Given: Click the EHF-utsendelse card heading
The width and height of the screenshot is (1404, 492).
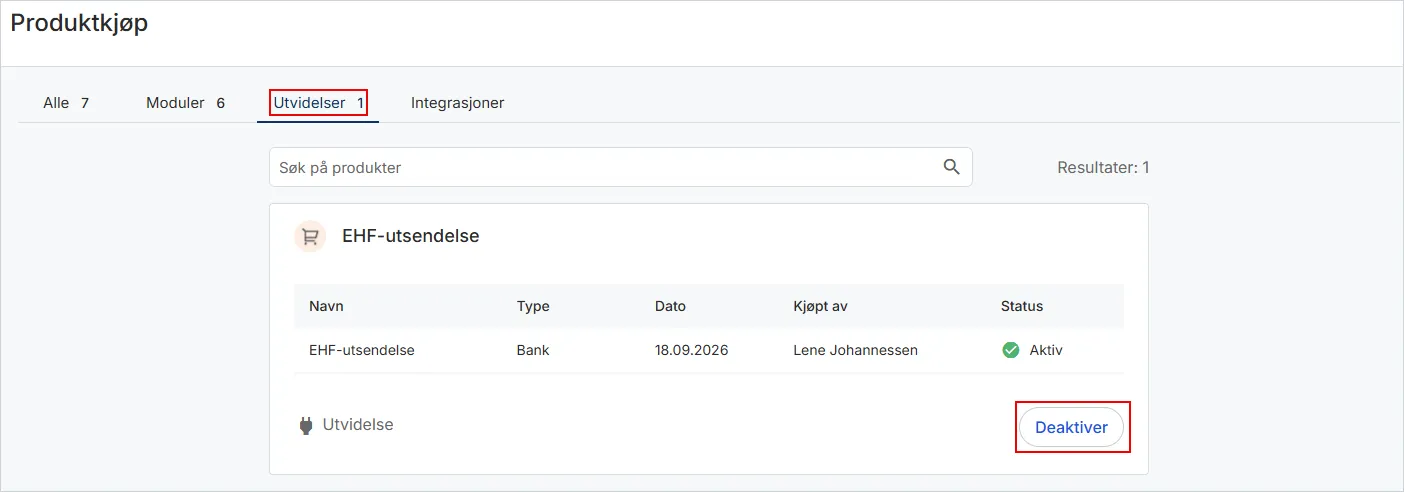Looking at the screenshot, I should click(x=411, y=237).
